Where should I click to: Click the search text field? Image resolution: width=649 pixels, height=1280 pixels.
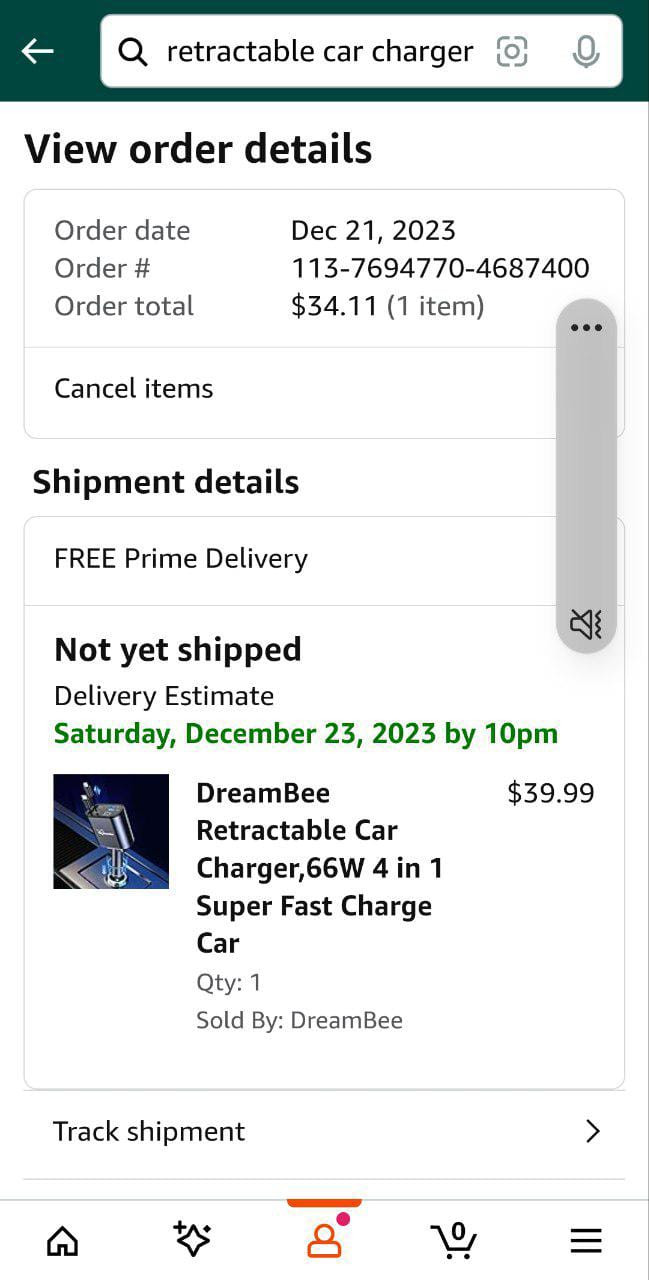320,51
